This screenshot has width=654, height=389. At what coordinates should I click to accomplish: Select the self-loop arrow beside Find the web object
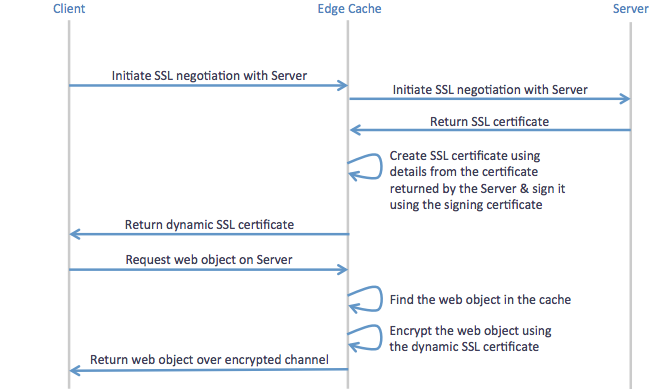tap(365, 299)
